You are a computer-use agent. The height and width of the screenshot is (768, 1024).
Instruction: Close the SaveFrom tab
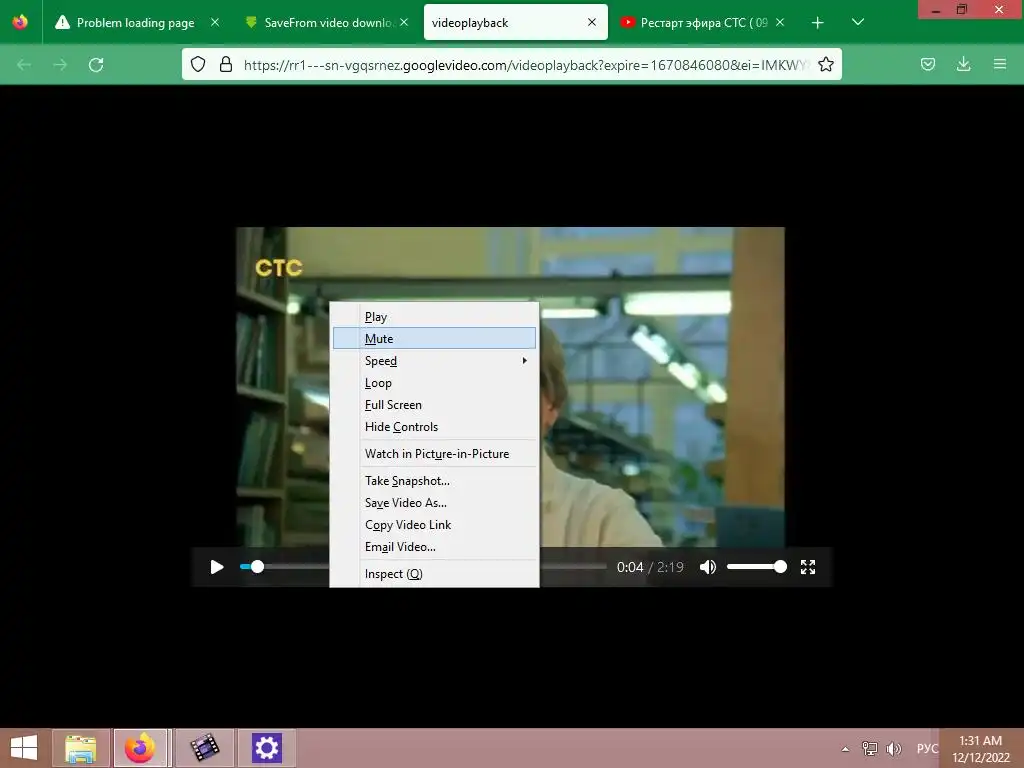coord(404,22)
